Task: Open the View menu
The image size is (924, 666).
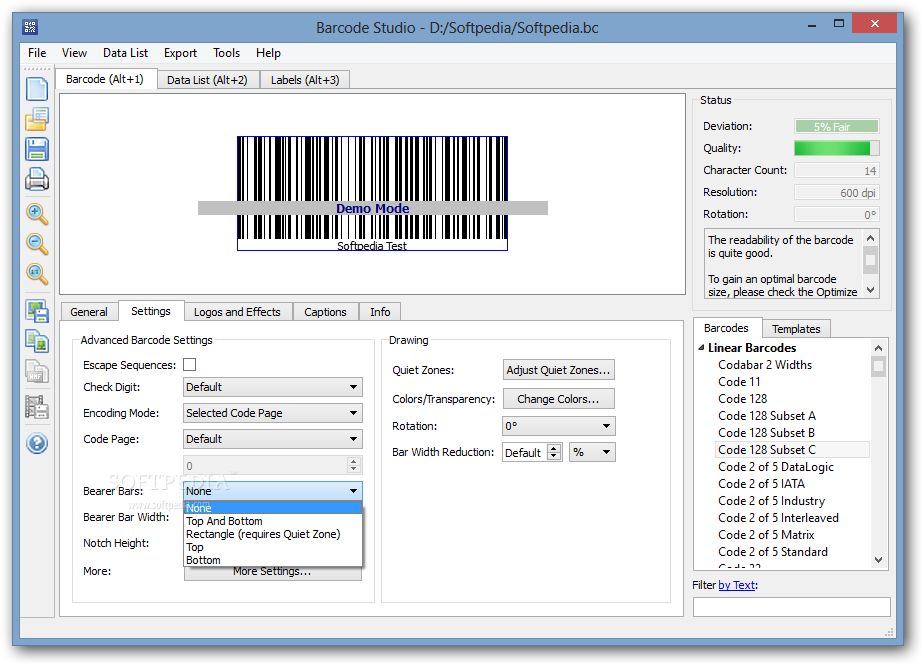Action: pos(74,53)
